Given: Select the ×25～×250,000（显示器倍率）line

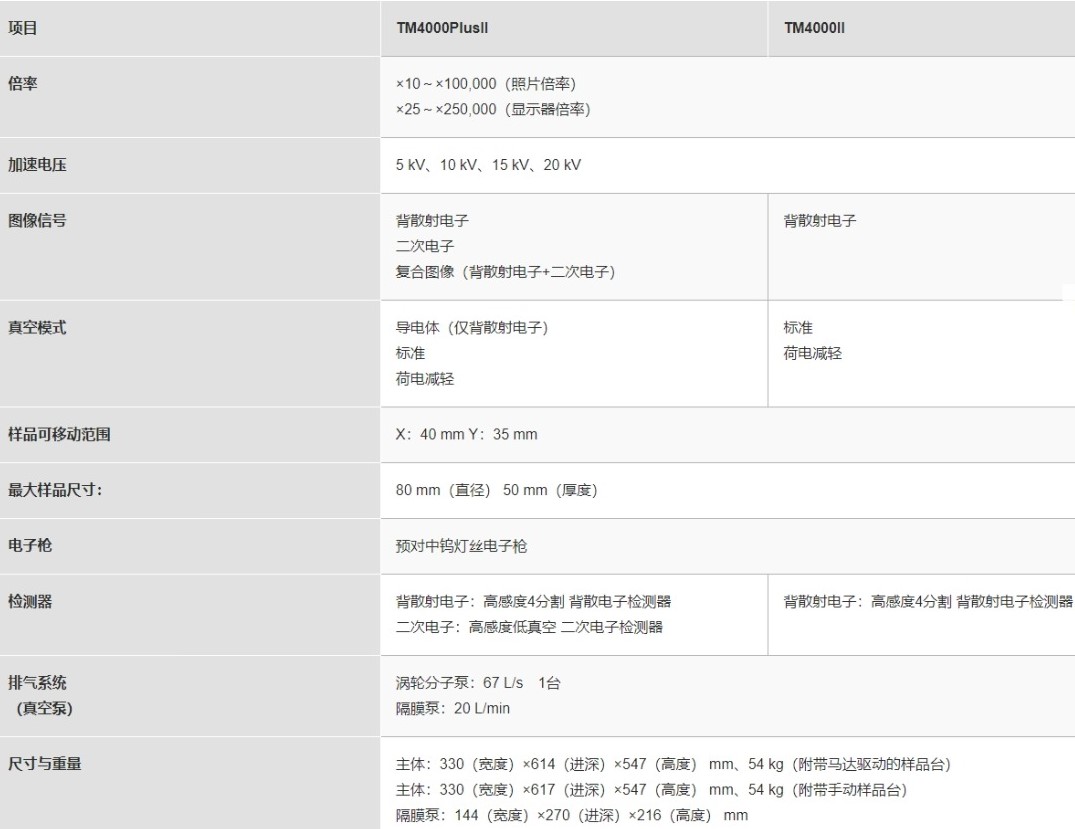Looking at the screenshot, I should pos(493,109).
